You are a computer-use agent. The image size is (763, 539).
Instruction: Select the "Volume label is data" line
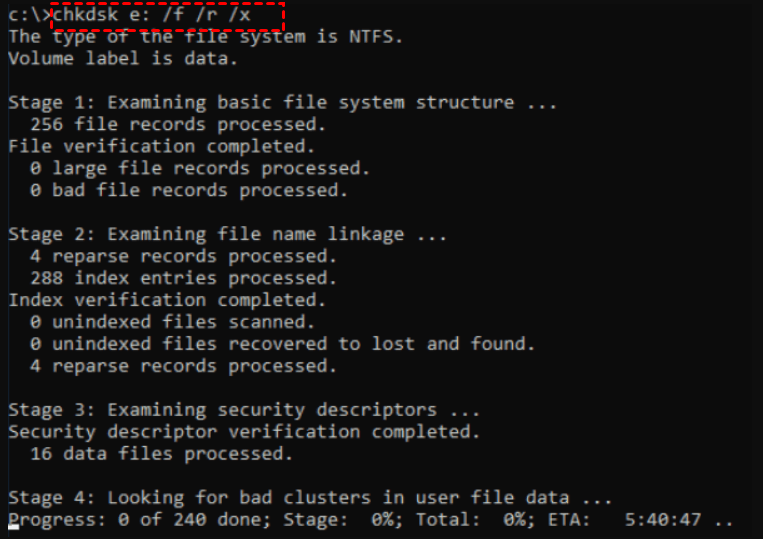point(123,58)
